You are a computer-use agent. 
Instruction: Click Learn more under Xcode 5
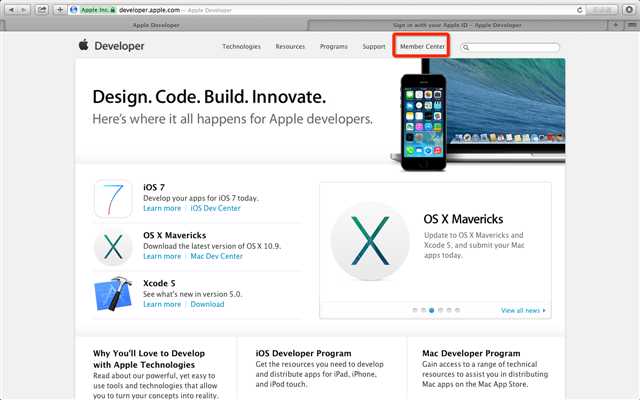click(162, 304)
